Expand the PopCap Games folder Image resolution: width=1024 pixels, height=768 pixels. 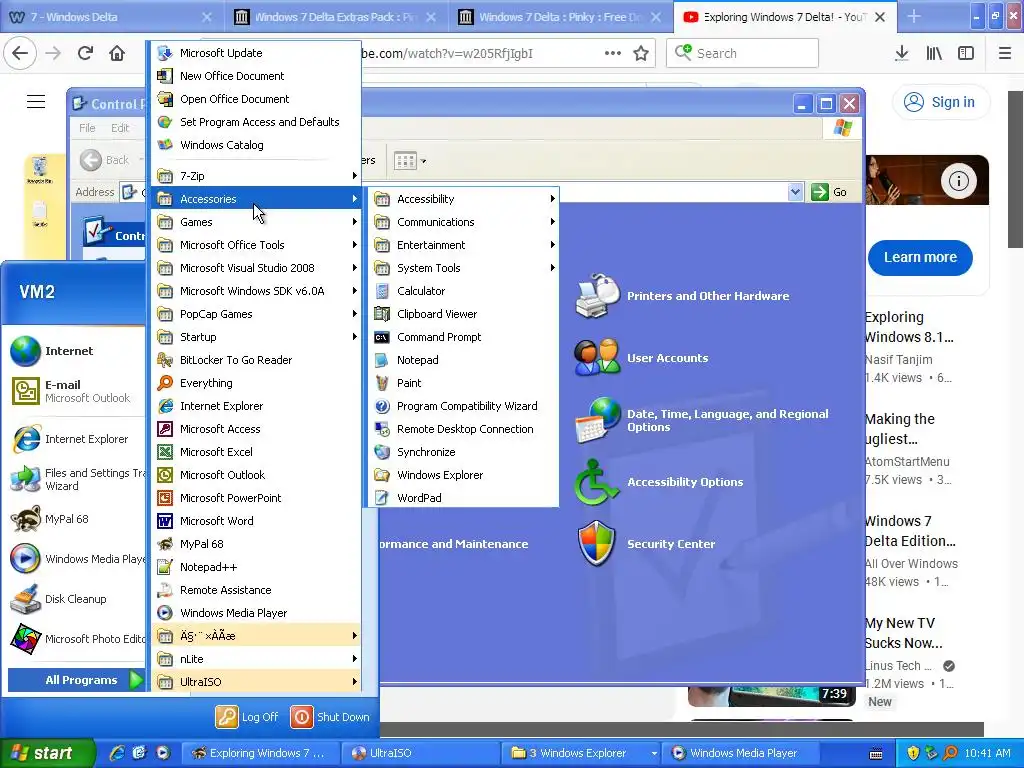click(x=257, y=314)
